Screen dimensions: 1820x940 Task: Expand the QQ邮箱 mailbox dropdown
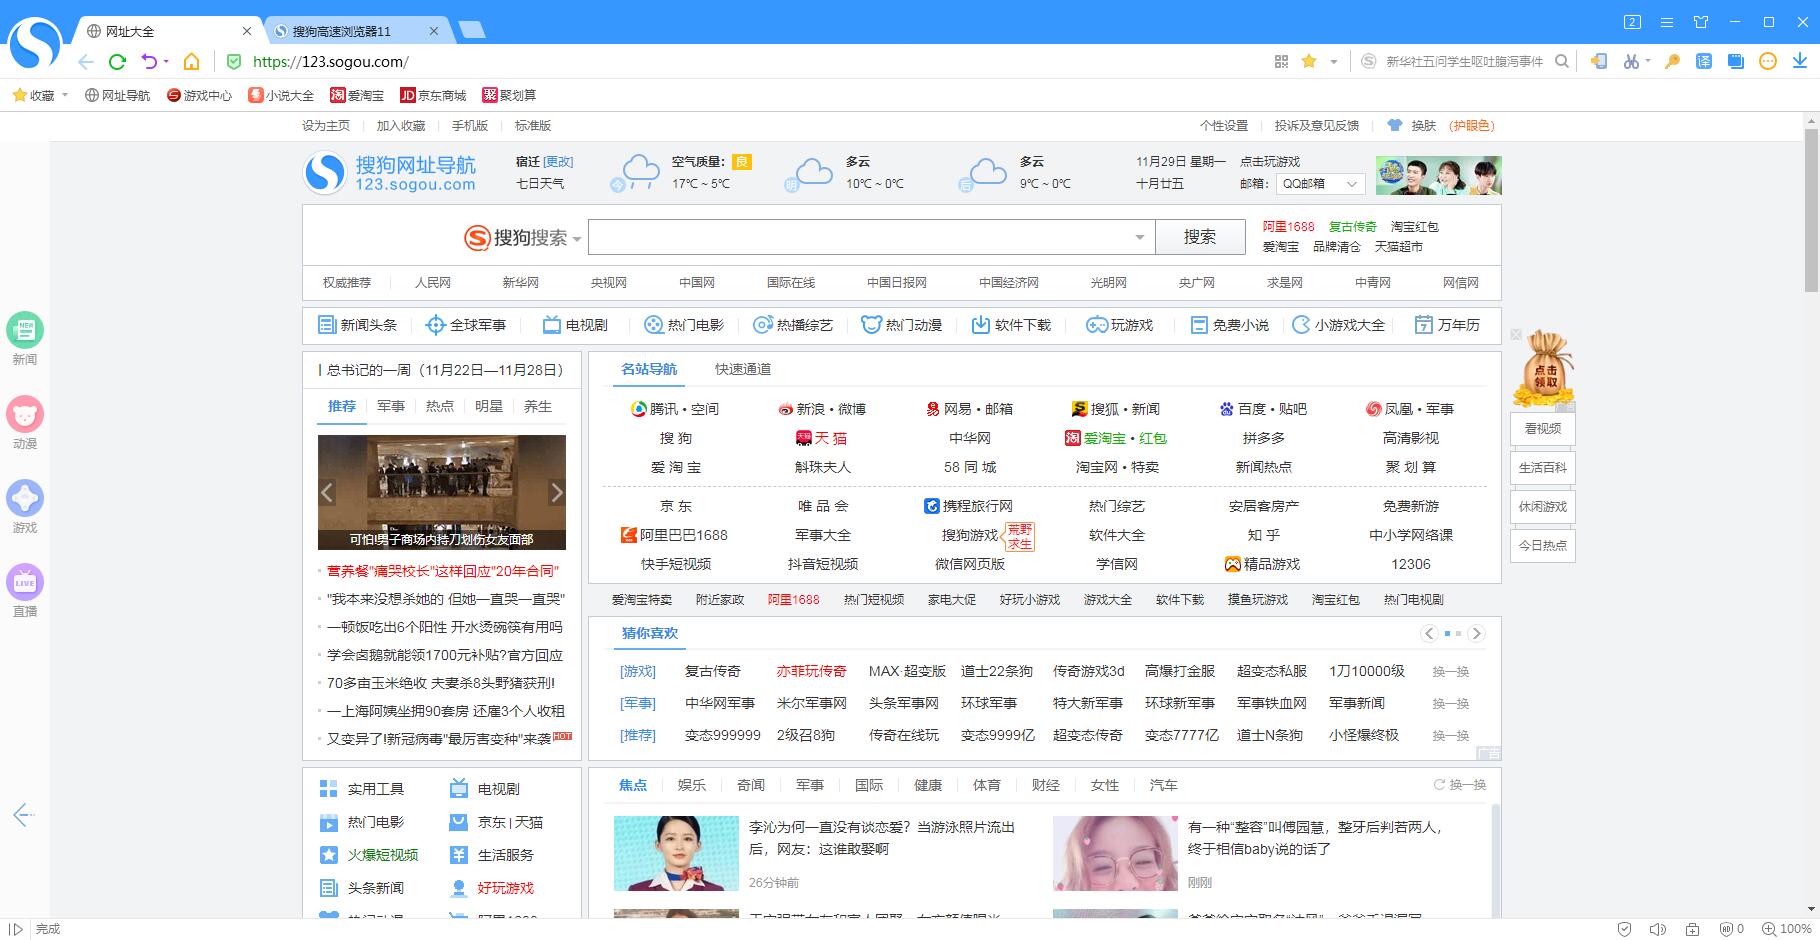pyautogui.click(x=1350, y=184)
